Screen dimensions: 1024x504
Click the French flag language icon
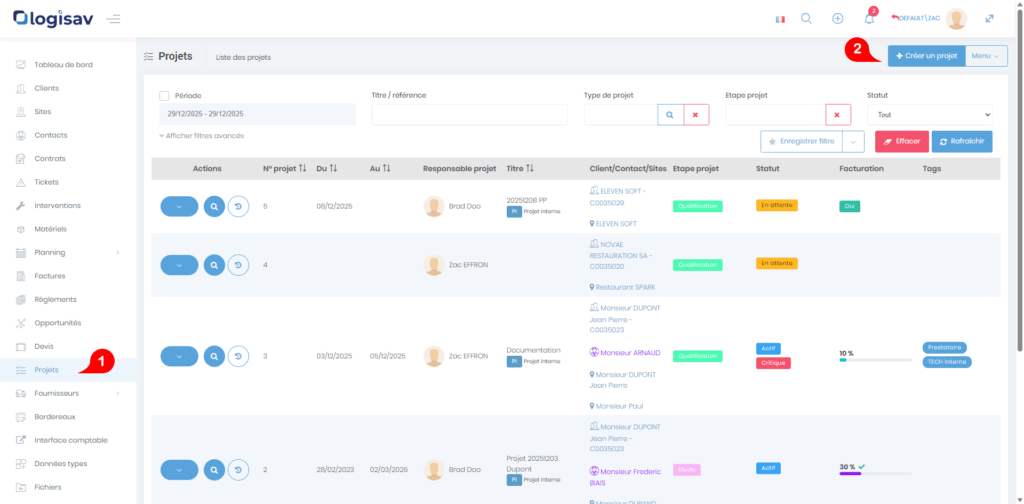click(780, 19)
